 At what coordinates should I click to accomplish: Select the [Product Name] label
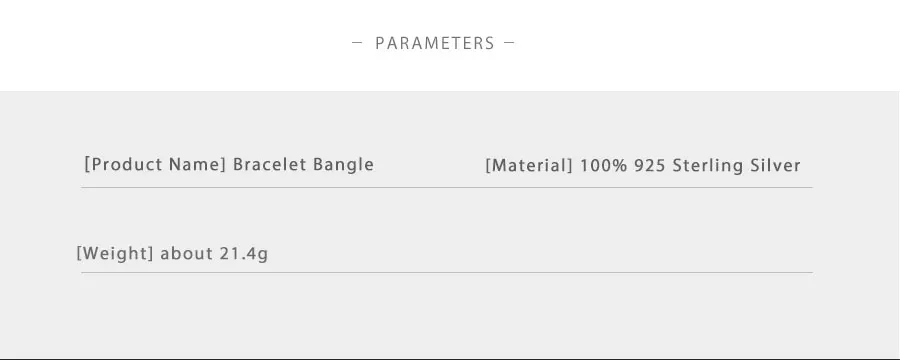(155, 165)
